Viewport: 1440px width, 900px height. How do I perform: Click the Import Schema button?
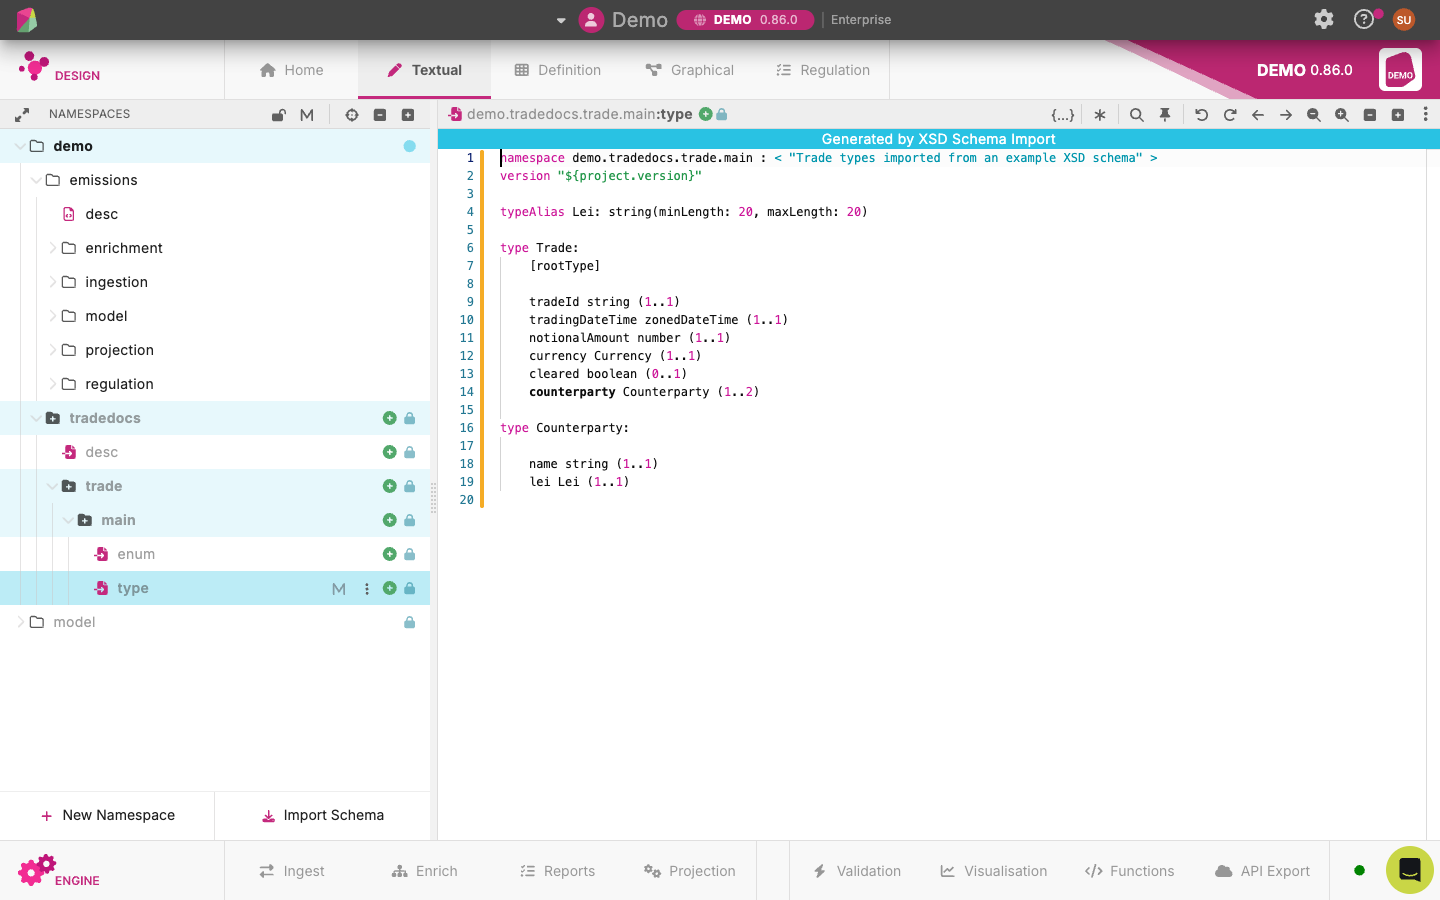coord(322,816)
